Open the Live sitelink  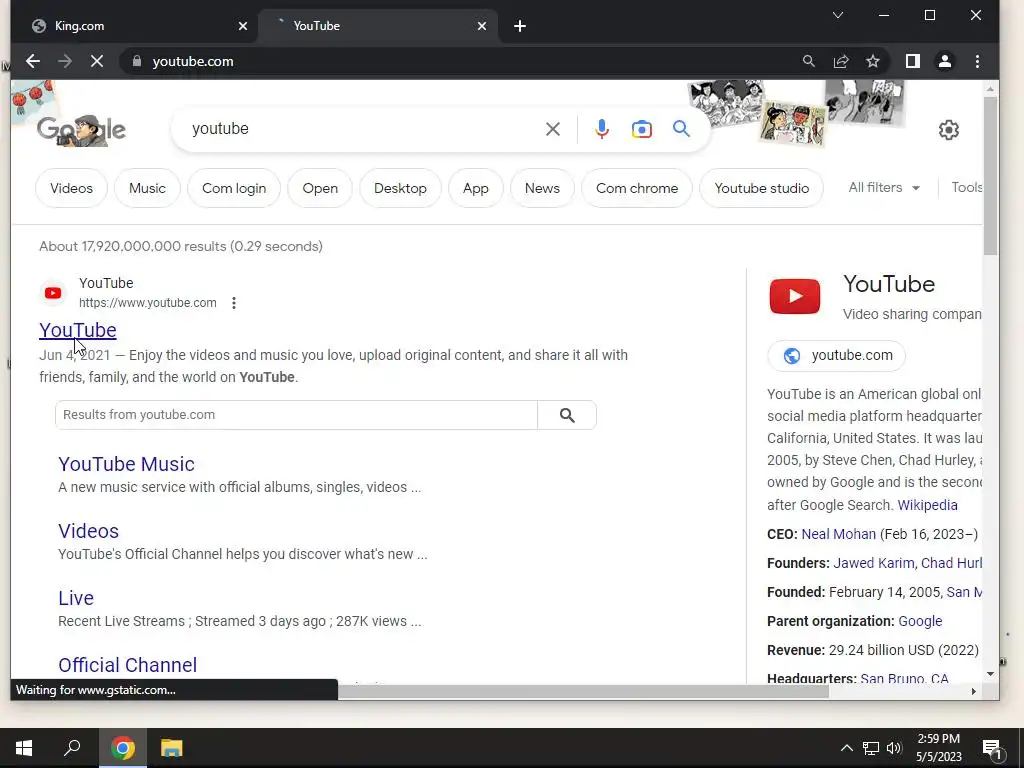76,598
